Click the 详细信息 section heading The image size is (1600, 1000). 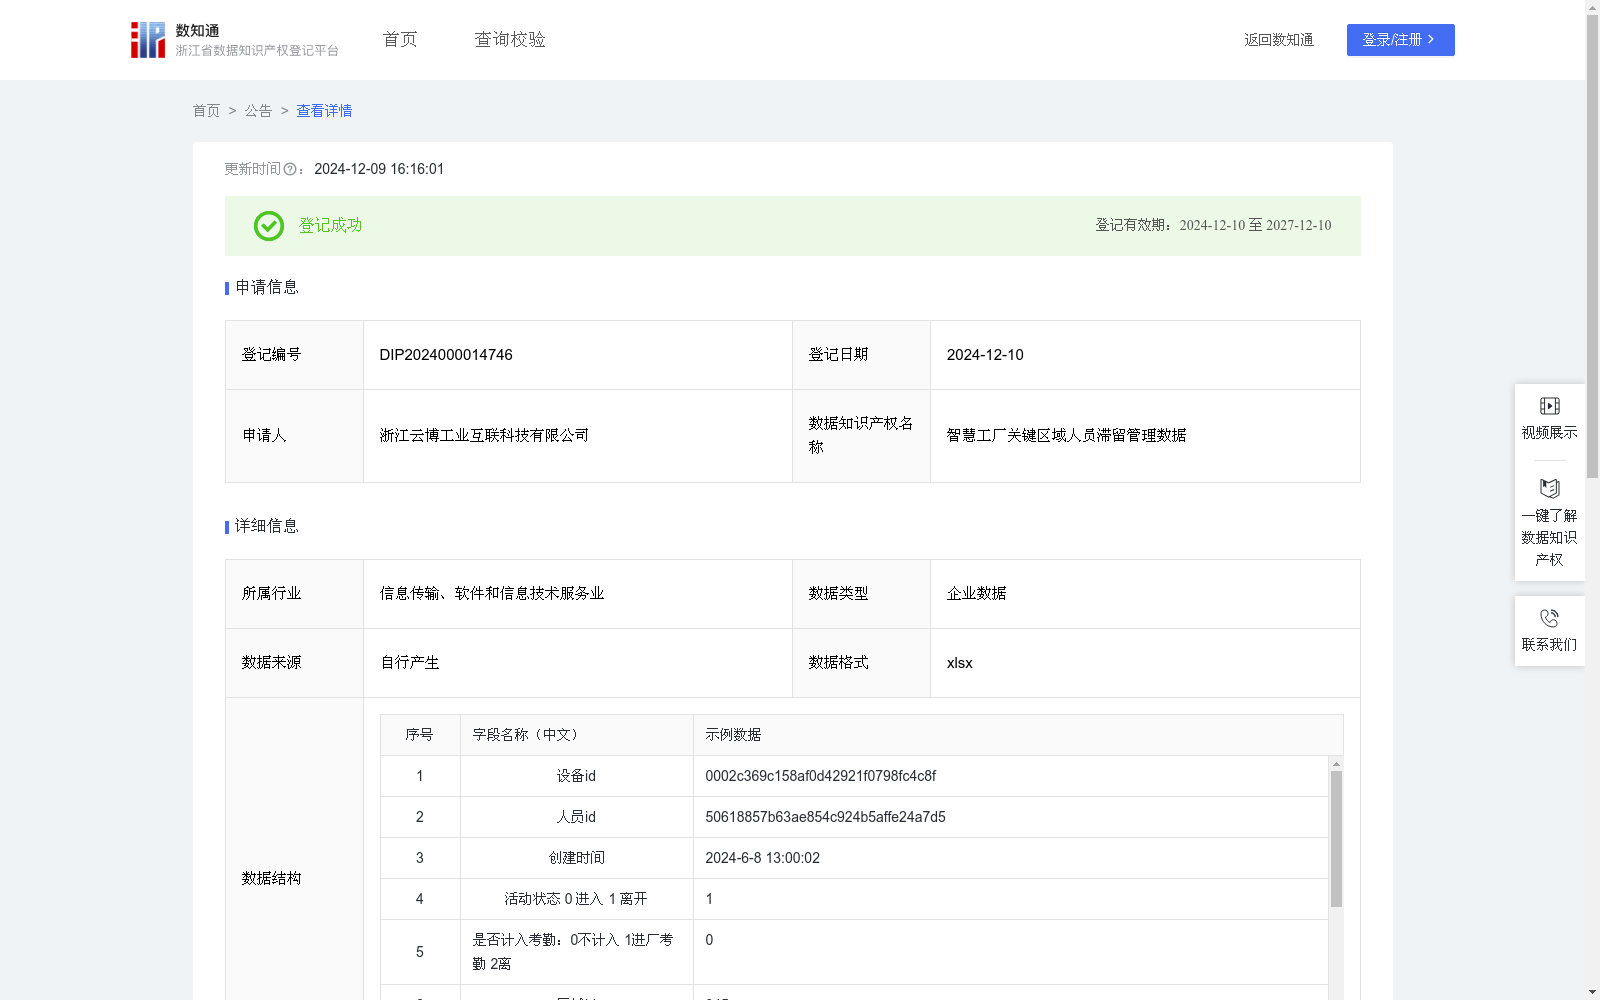[x=266, y=526]
